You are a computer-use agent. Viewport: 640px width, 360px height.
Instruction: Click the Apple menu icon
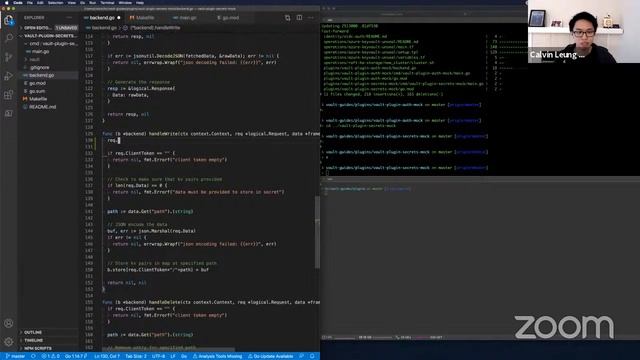pos(7,2)
